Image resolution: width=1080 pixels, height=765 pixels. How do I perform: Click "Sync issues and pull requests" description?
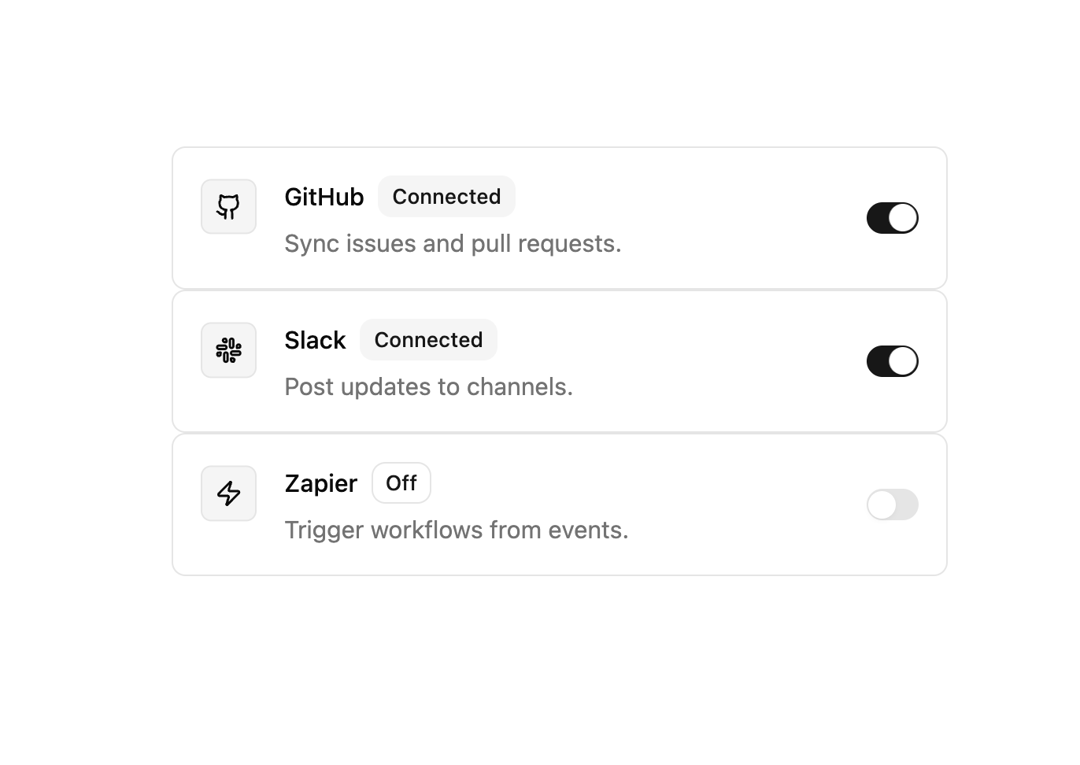click(x=453, y=244)
